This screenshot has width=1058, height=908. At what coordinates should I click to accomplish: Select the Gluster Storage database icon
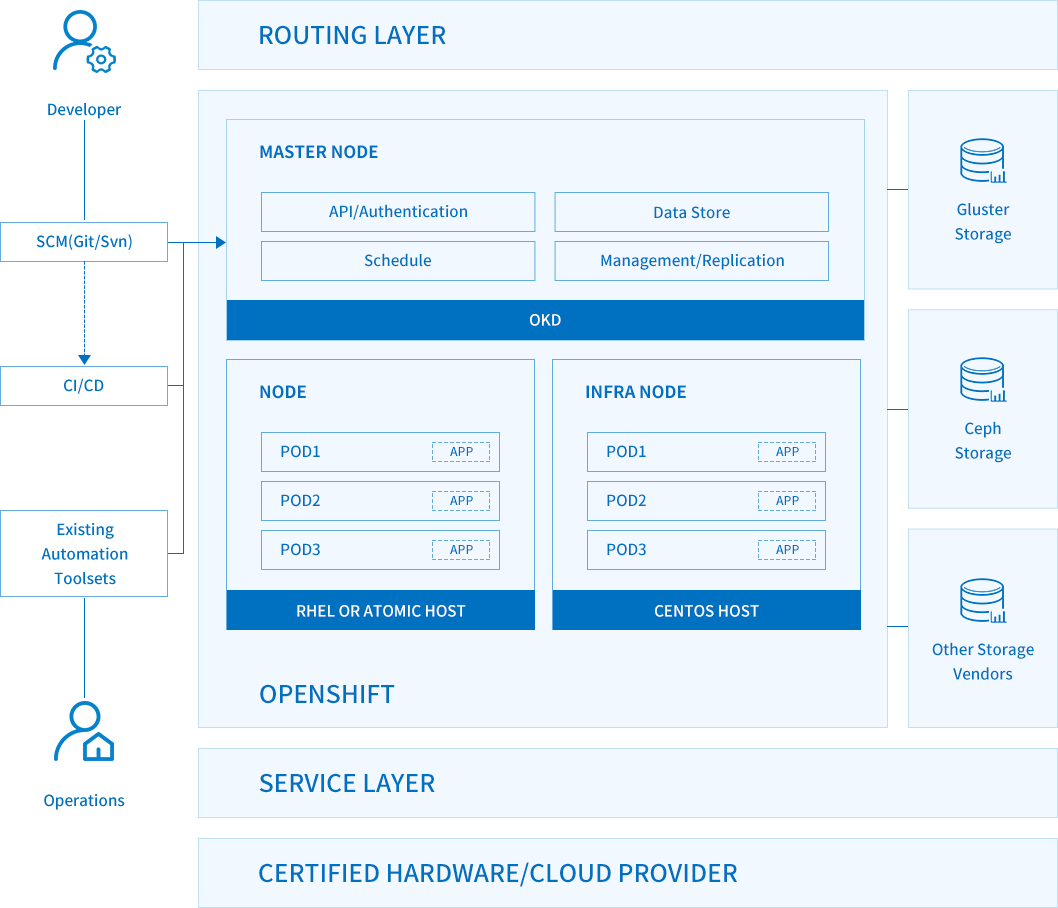click(x=983, y=161)
